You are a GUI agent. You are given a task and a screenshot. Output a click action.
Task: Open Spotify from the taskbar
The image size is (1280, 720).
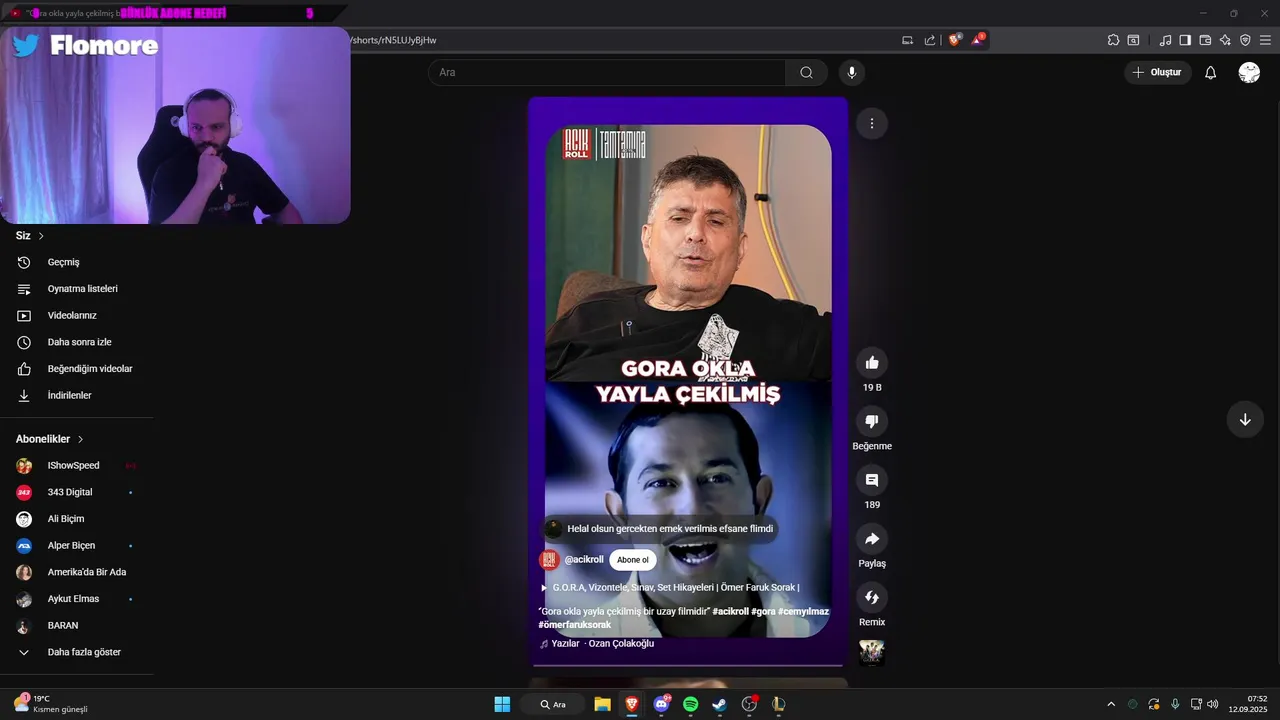point(690,704)
